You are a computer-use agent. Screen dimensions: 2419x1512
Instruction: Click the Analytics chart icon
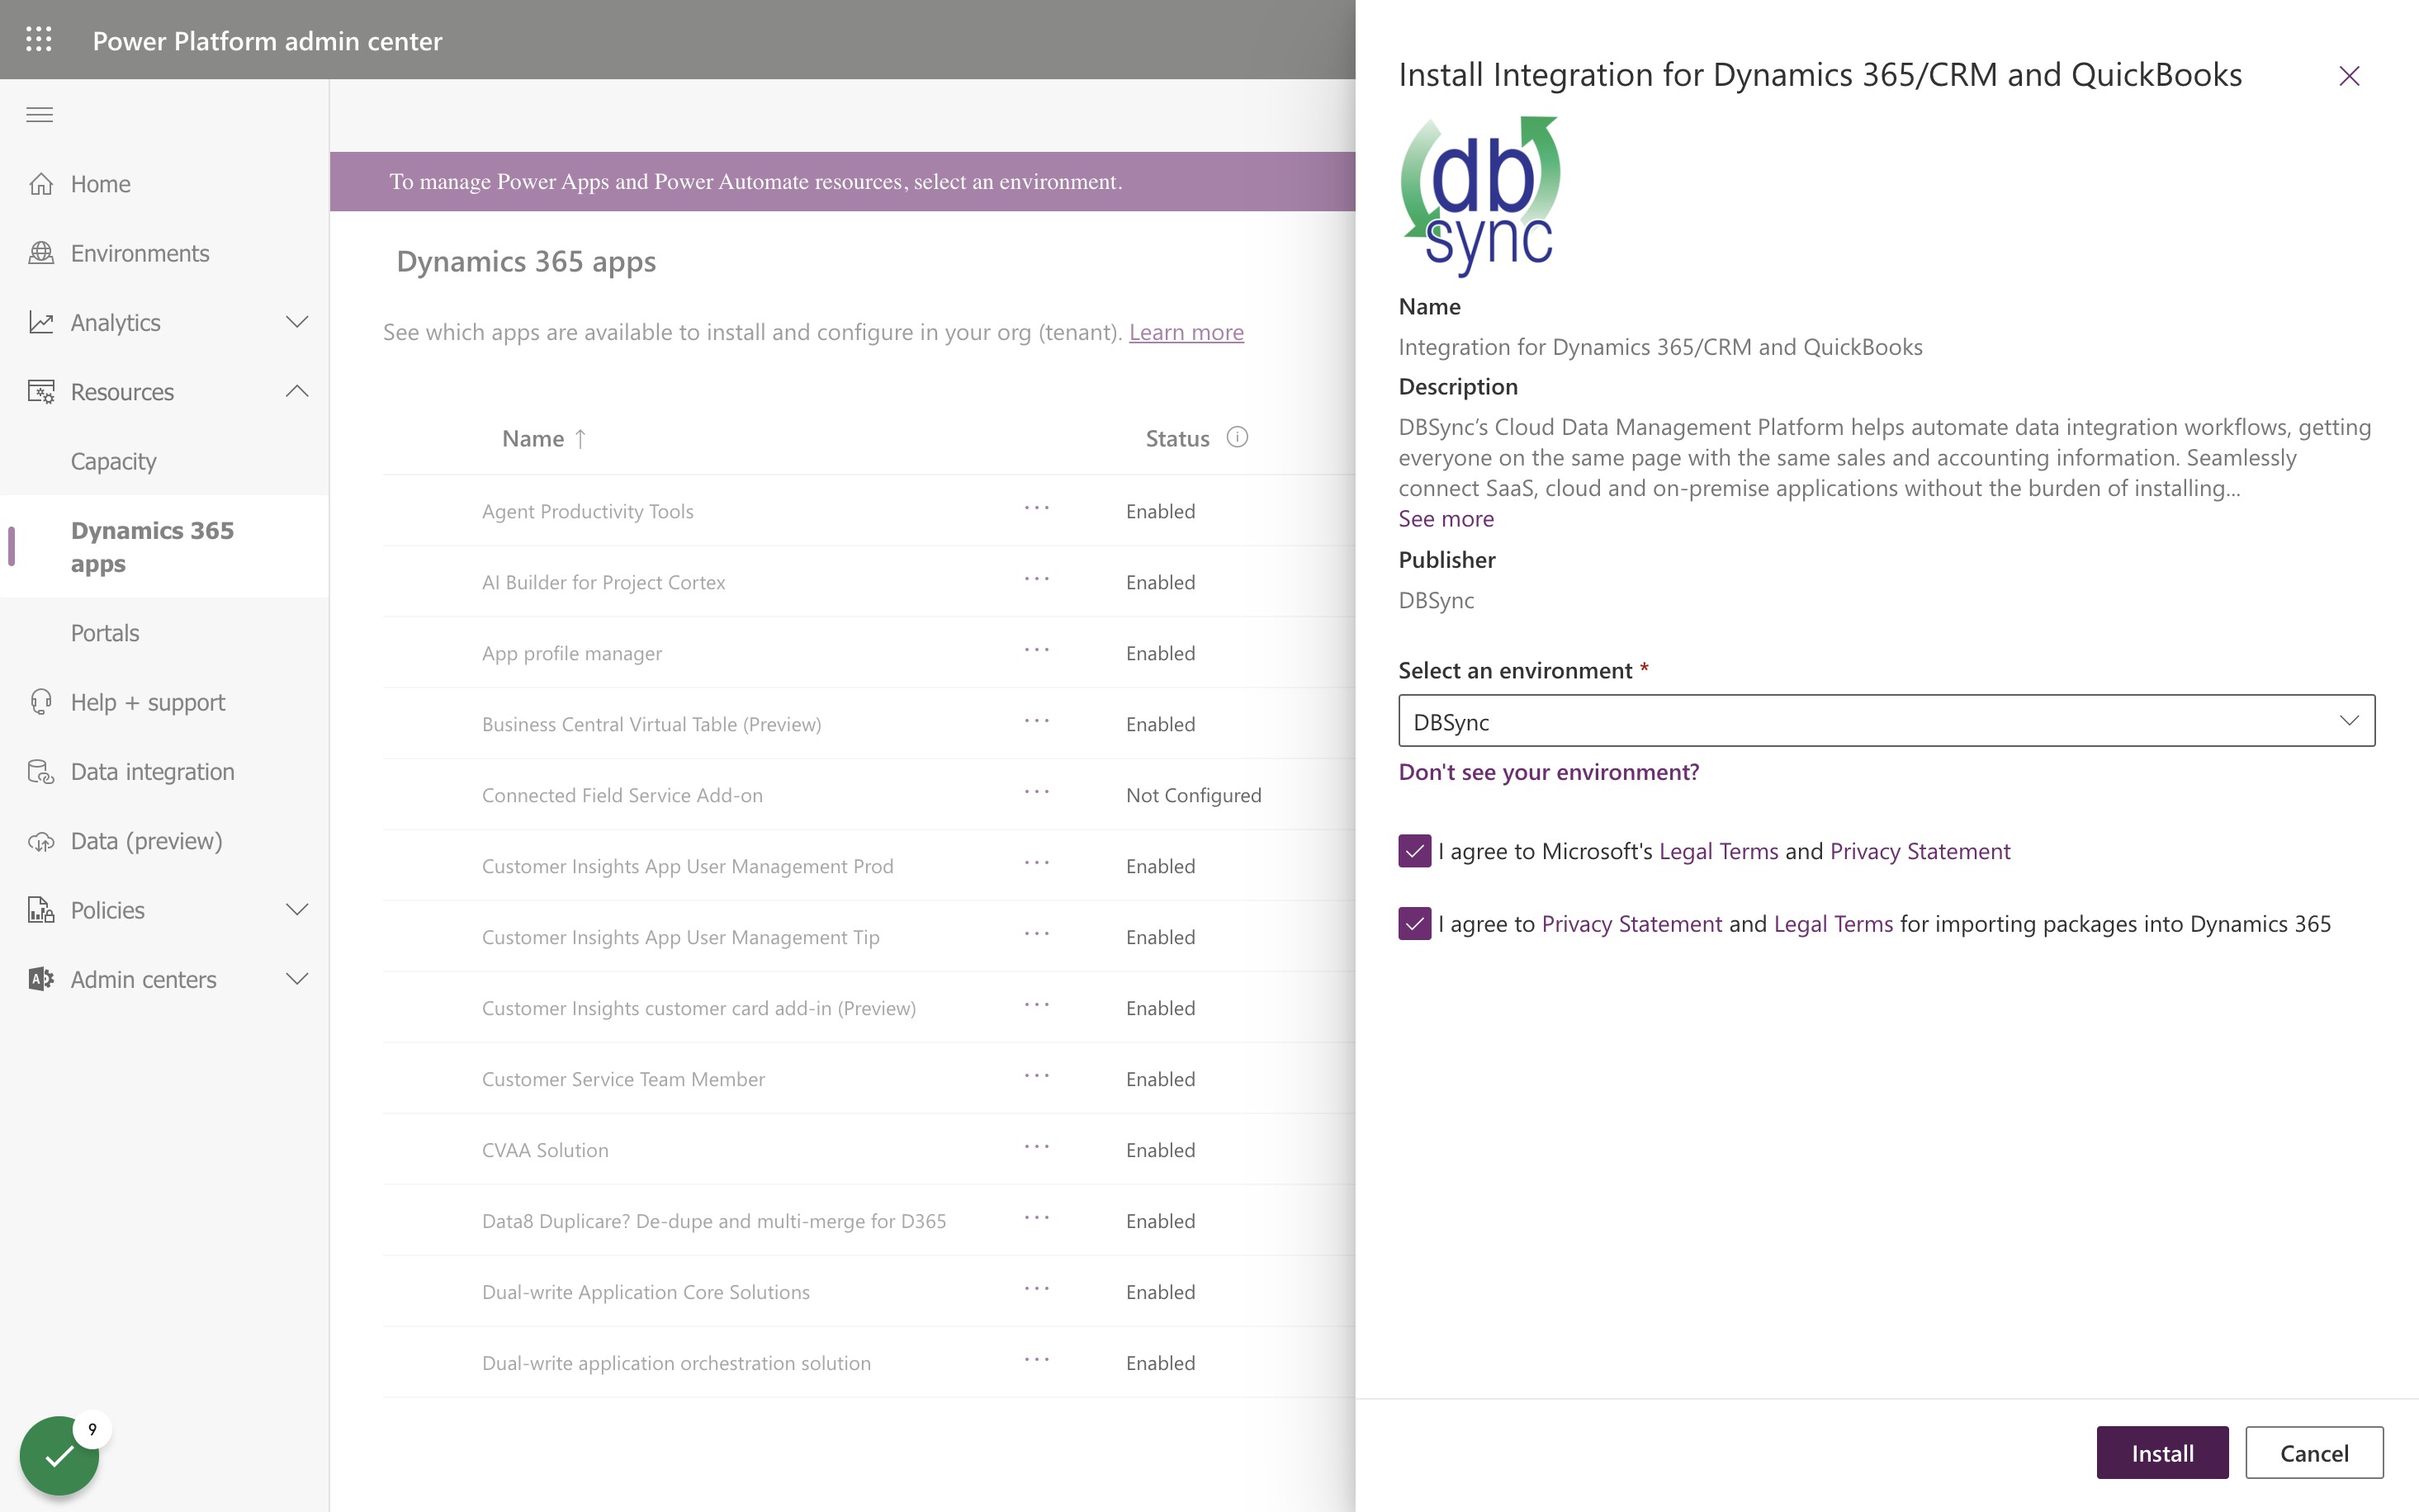click(41, 322)
